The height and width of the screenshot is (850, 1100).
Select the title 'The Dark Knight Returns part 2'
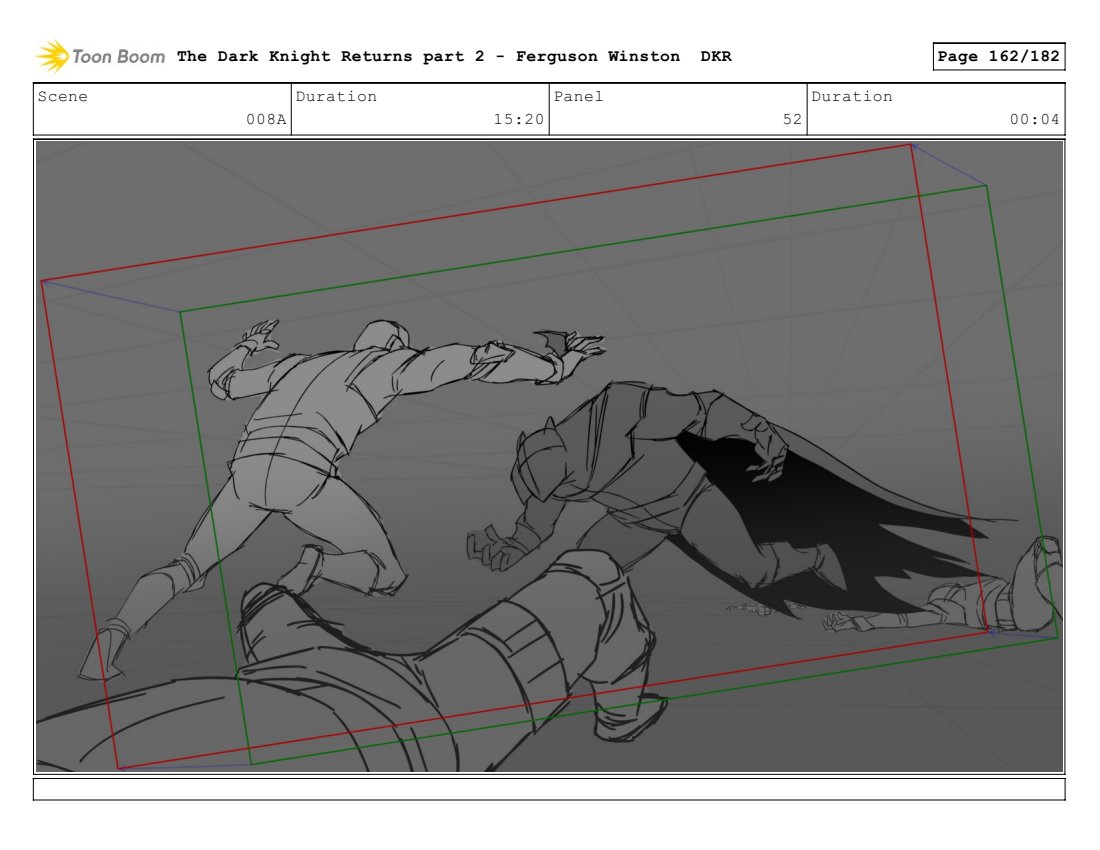point(330,57)
